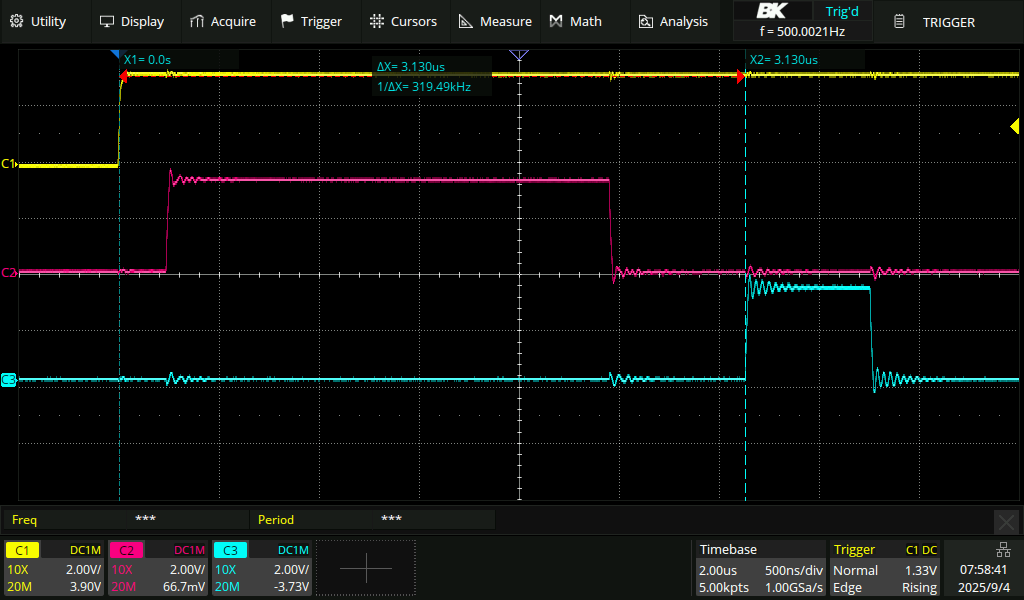Click the Freq measurement field
Screen dimensions: 1024x600
pos(127,520)
